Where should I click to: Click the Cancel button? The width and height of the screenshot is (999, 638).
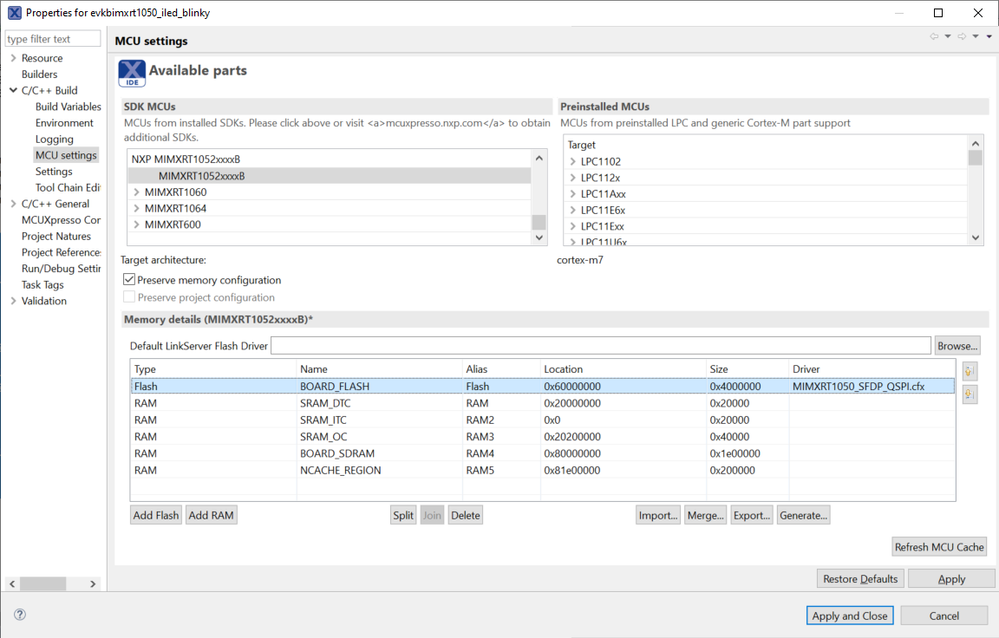point(944,616)
